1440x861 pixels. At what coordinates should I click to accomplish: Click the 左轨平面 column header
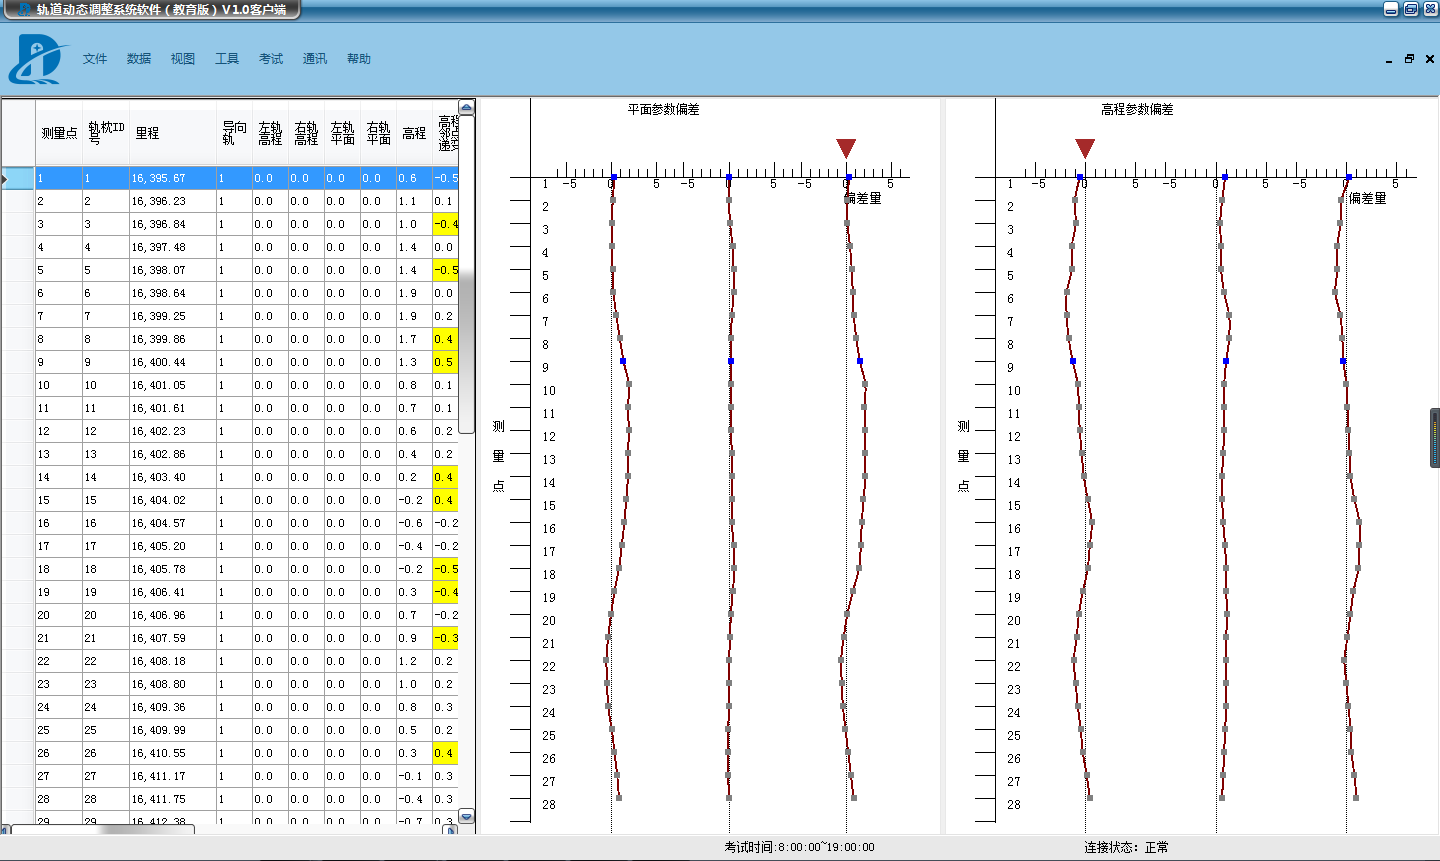[x=342, y=133]
